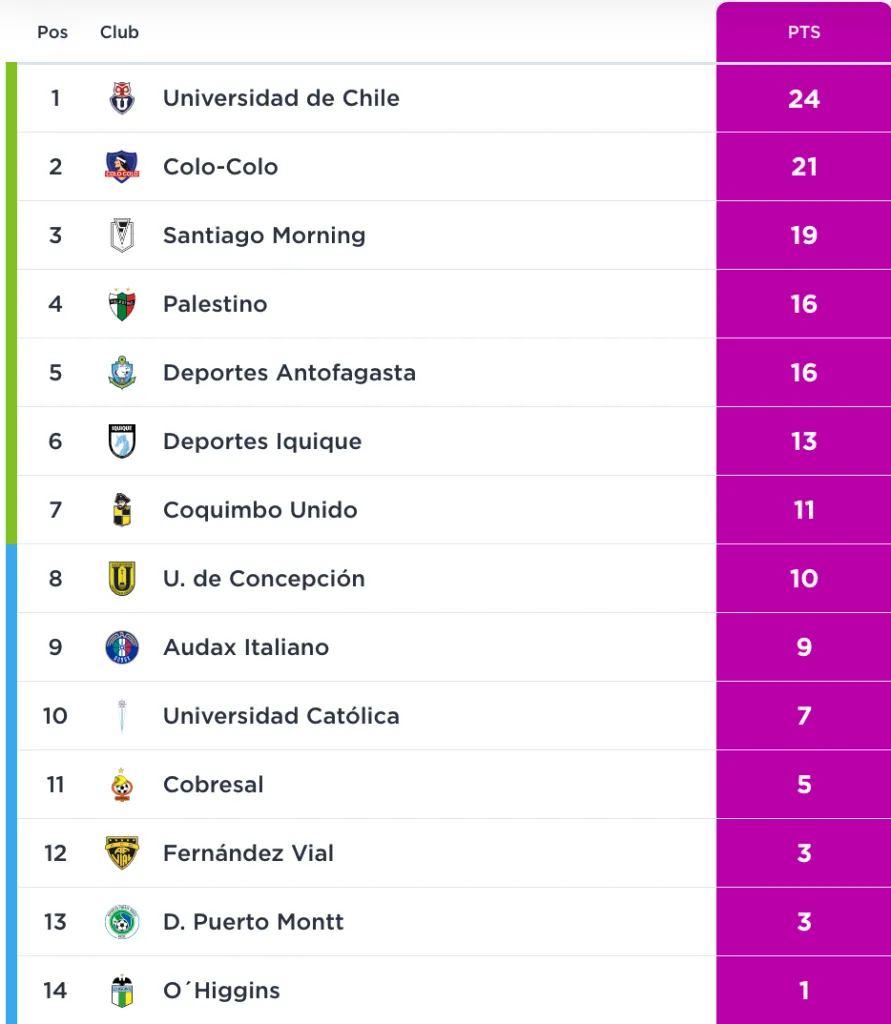
Task: Click the Colo-Colo club logo
Action: [x=122, y=167]
